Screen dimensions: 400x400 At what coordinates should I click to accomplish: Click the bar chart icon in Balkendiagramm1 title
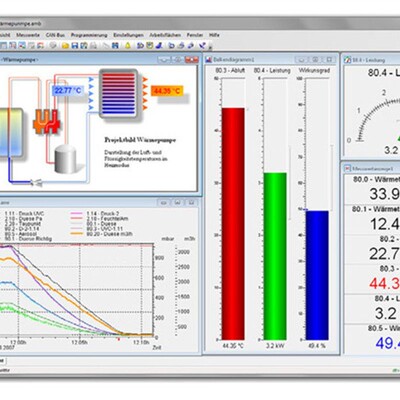209,60
